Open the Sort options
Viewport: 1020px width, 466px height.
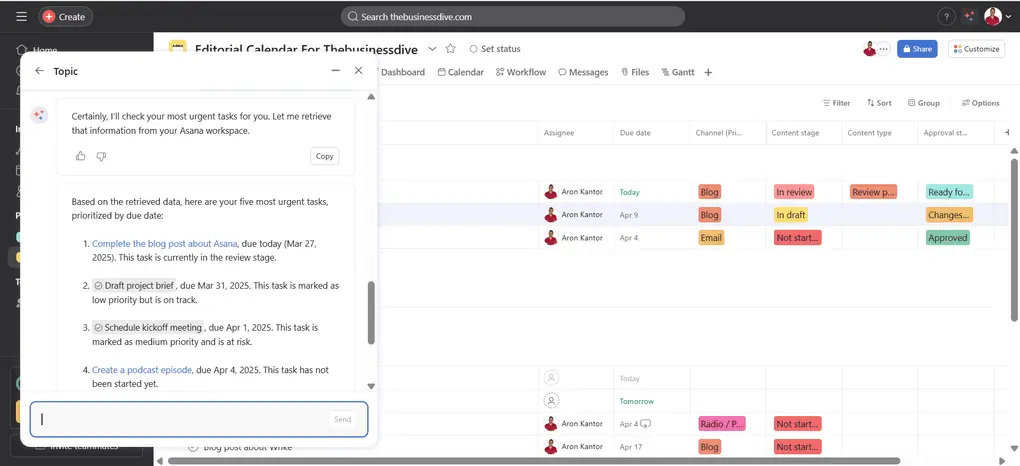879,103
